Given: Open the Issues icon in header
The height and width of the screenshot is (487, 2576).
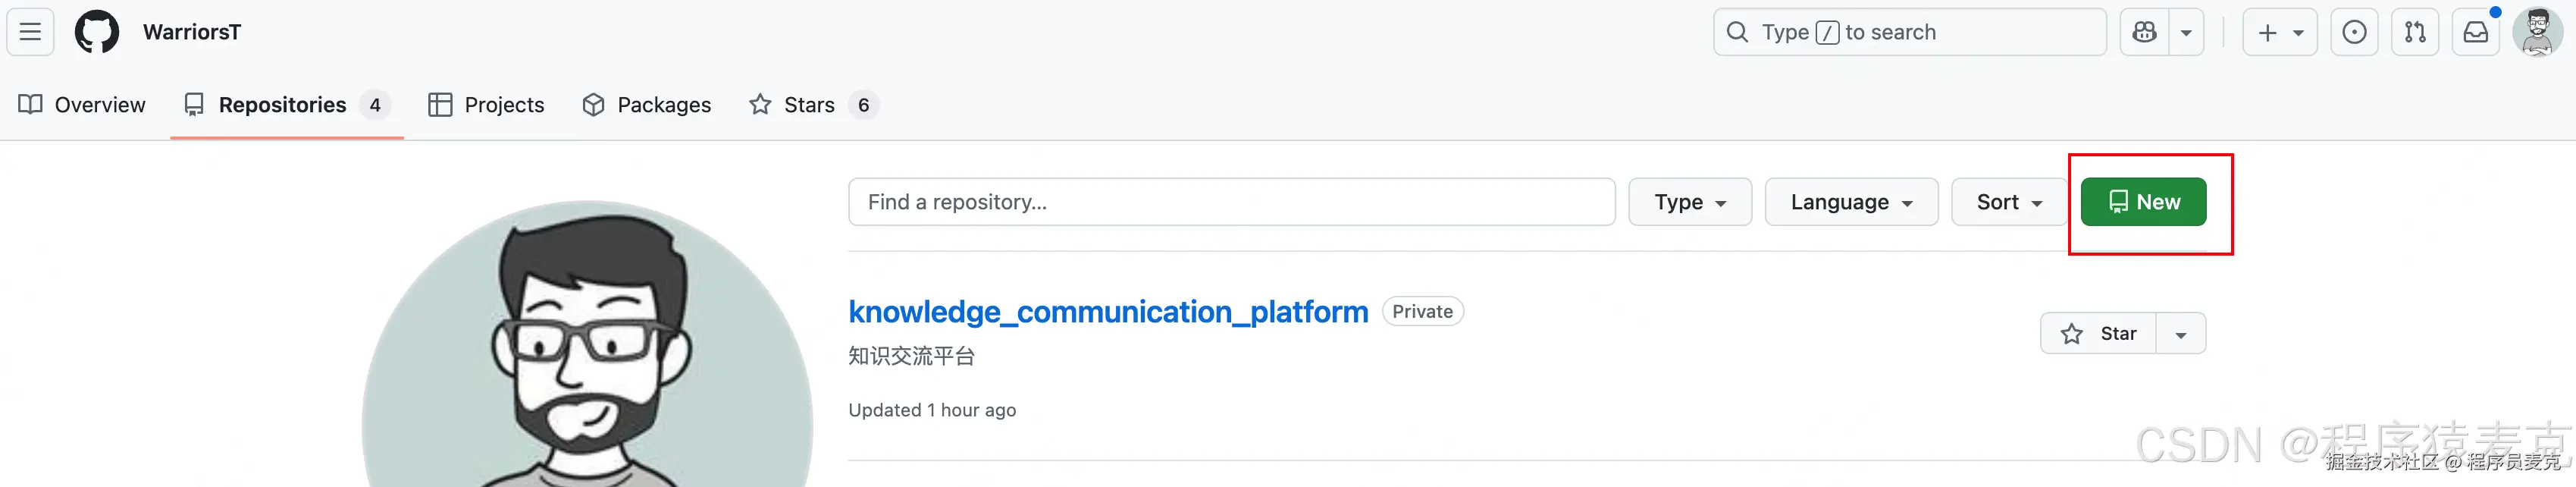Looking at the screenshot, I should click(x=2354, y=32).
